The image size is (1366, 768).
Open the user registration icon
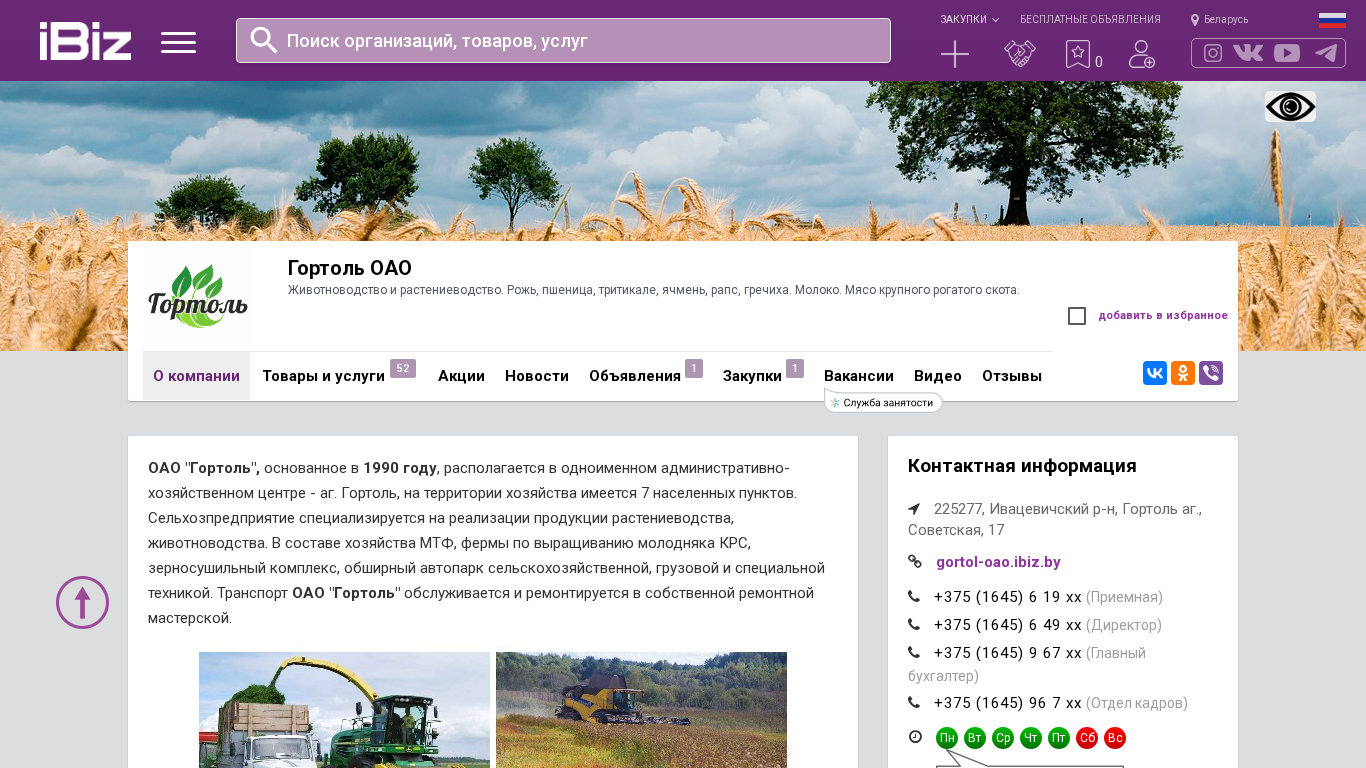point(1142,54)
